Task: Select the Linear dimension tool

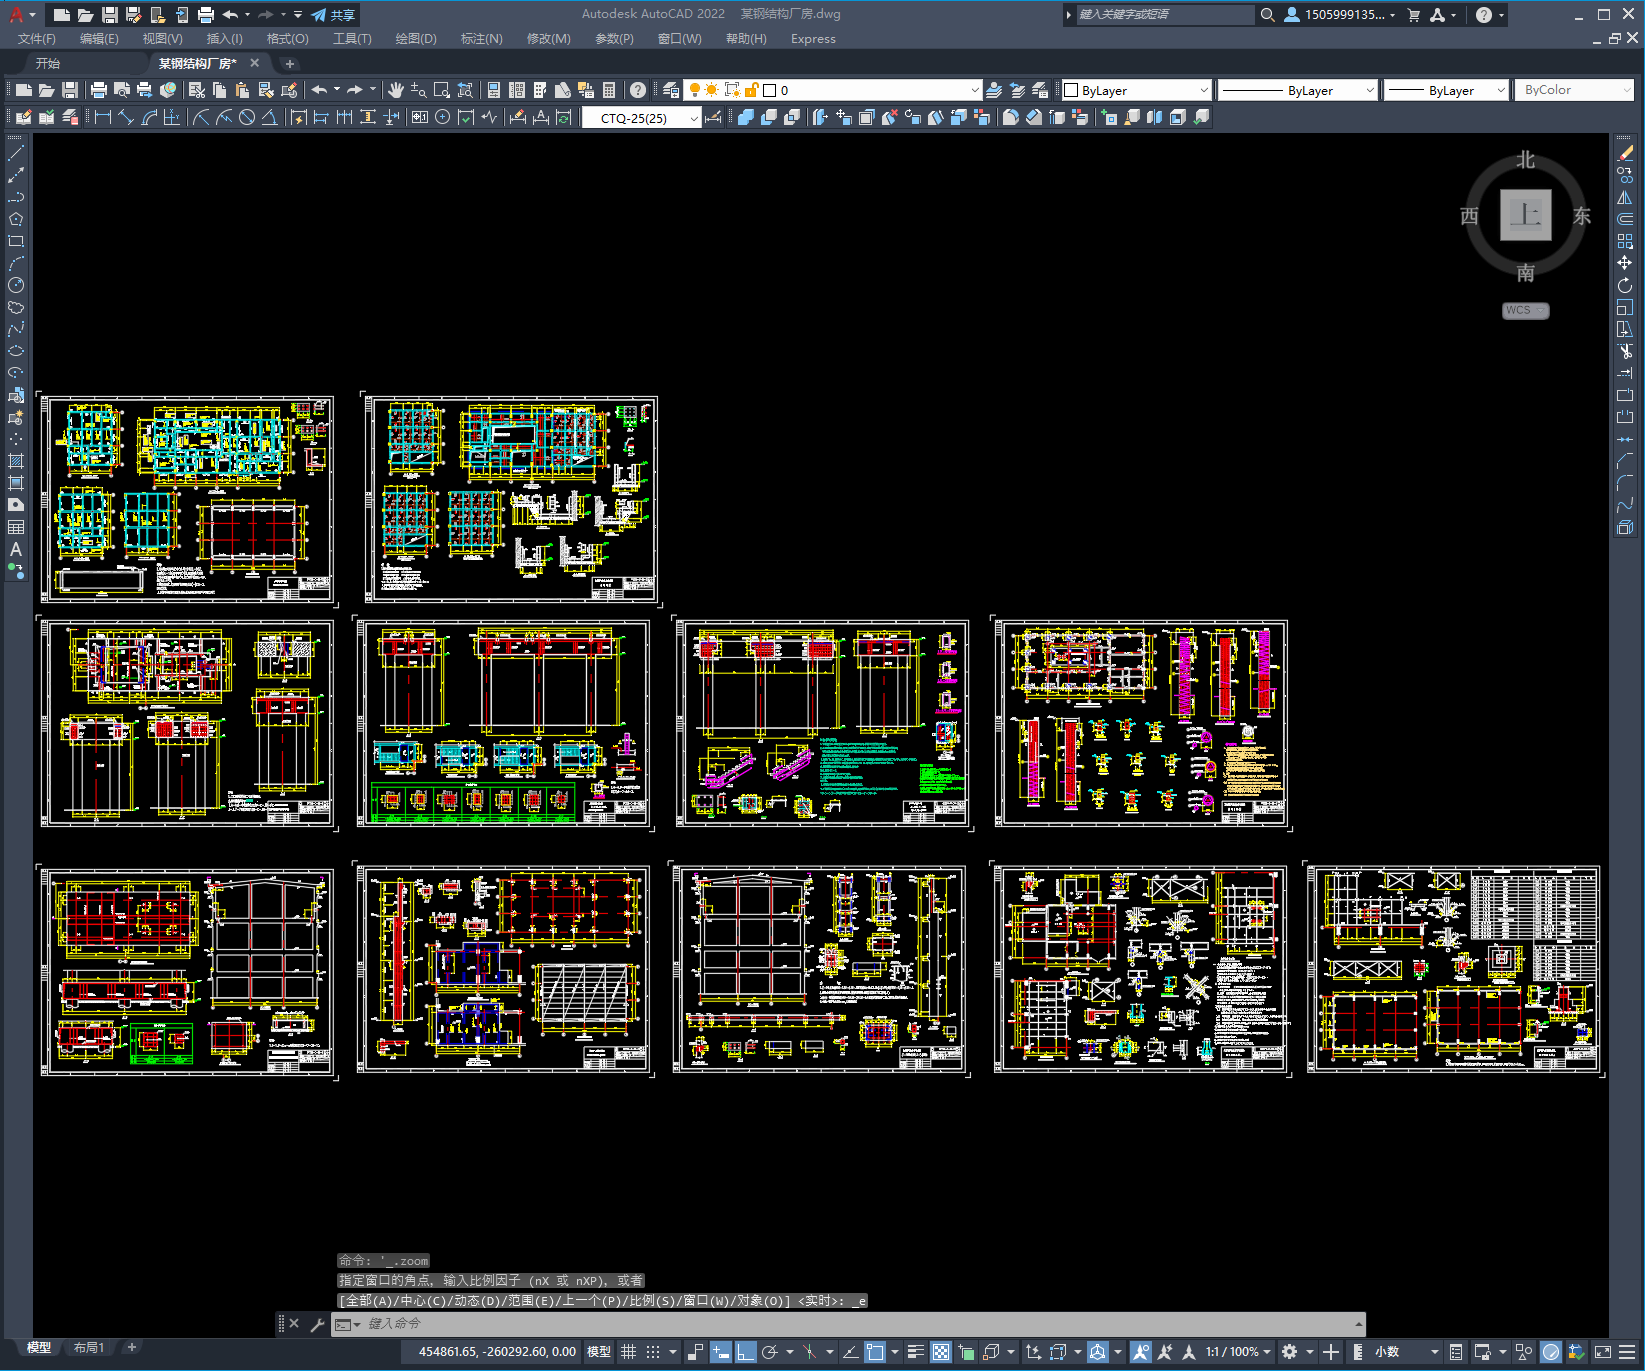Action: pos(102,117)
